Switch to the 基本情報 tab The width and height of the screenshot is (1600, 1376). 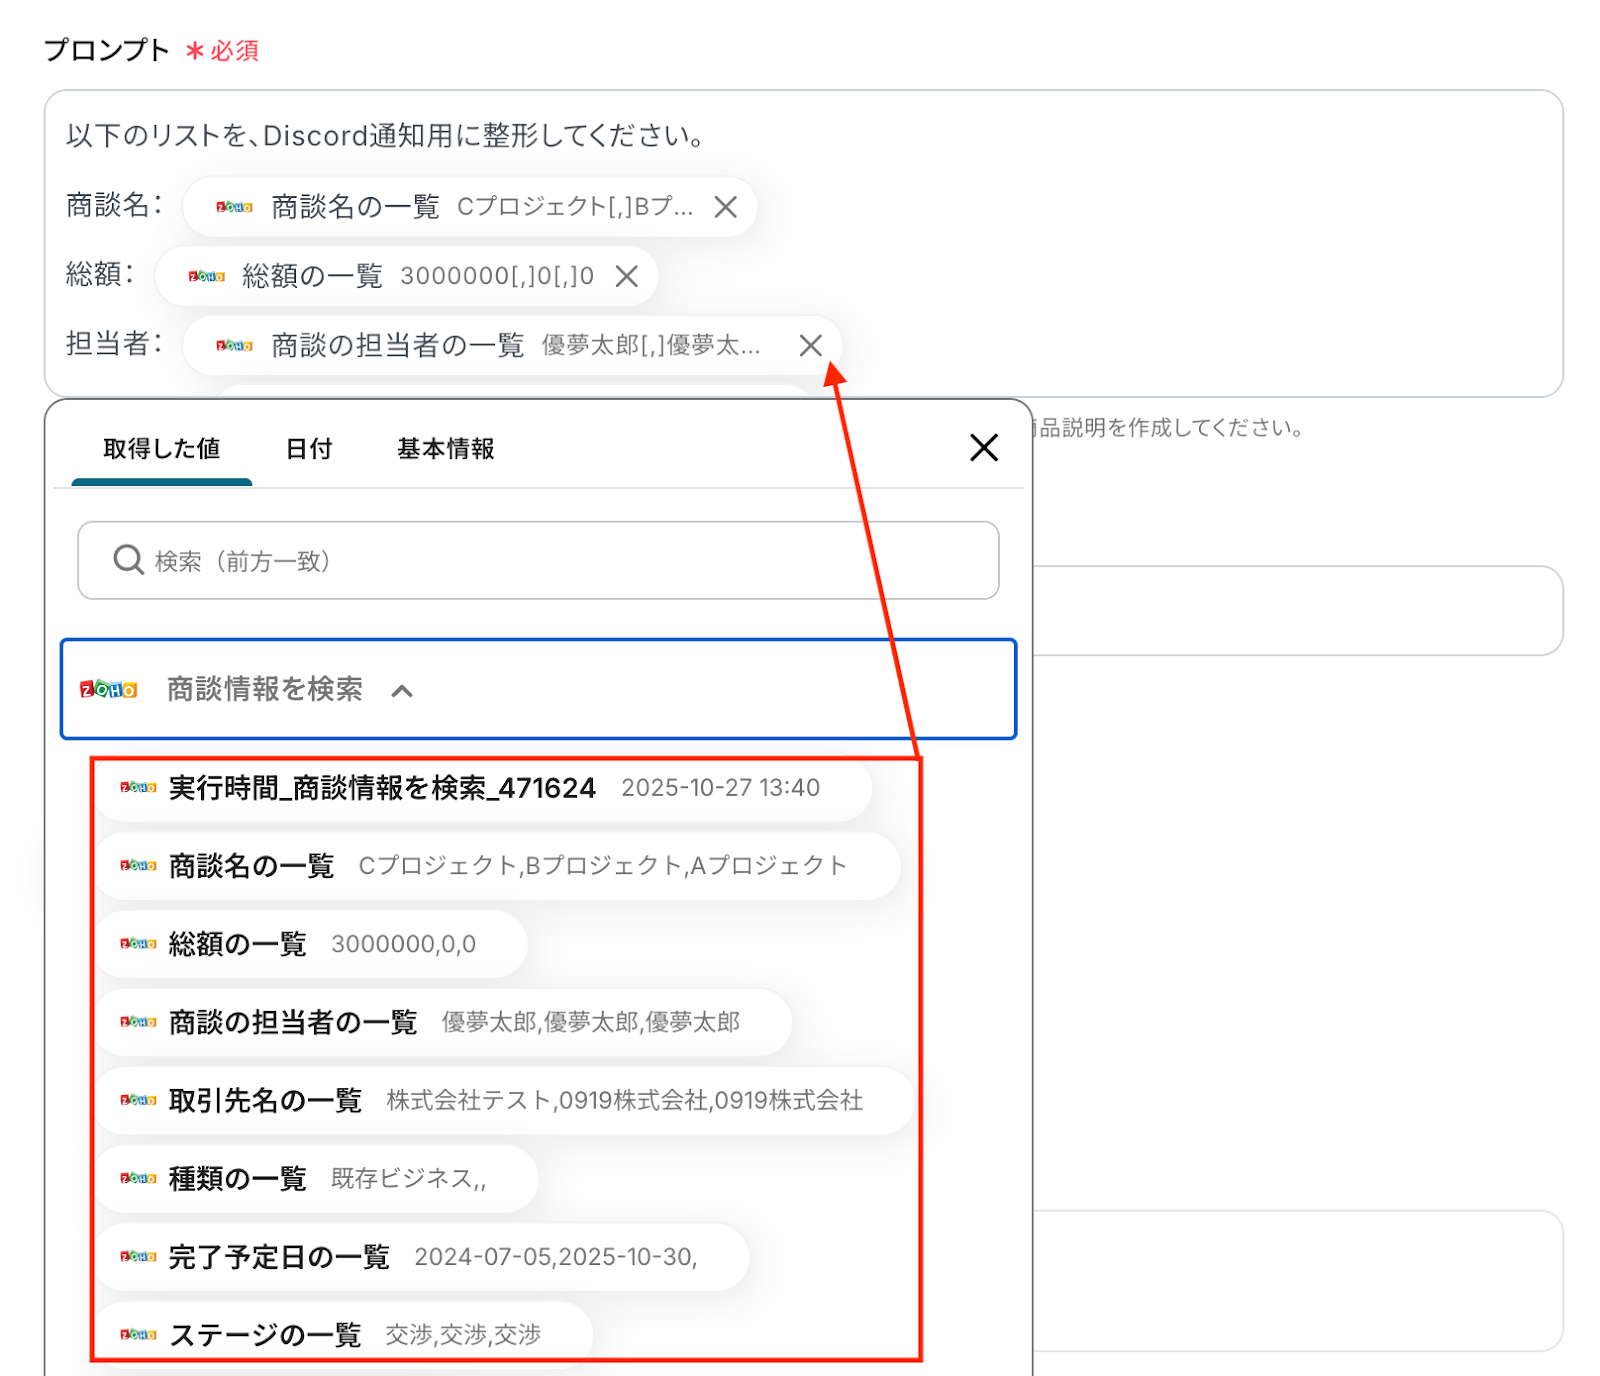[446, 449]
